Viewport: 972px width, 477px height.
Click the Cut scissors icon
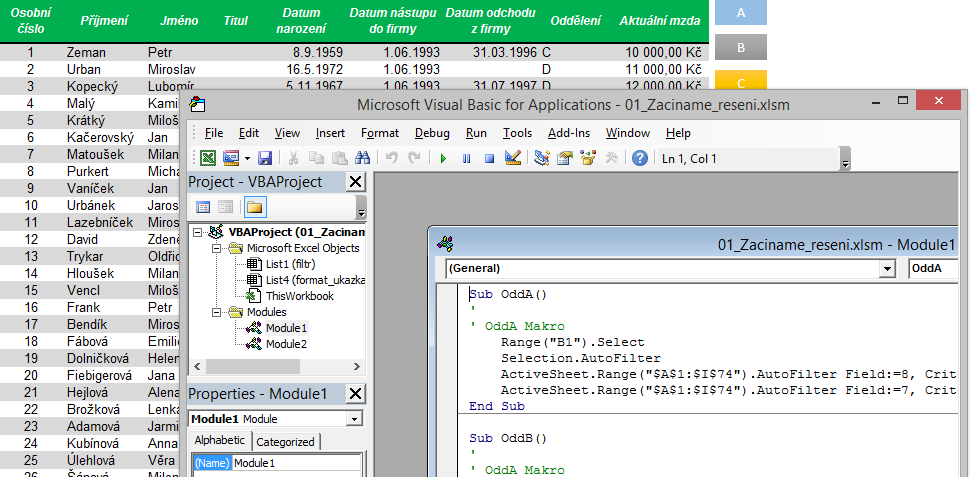point(294,158)
